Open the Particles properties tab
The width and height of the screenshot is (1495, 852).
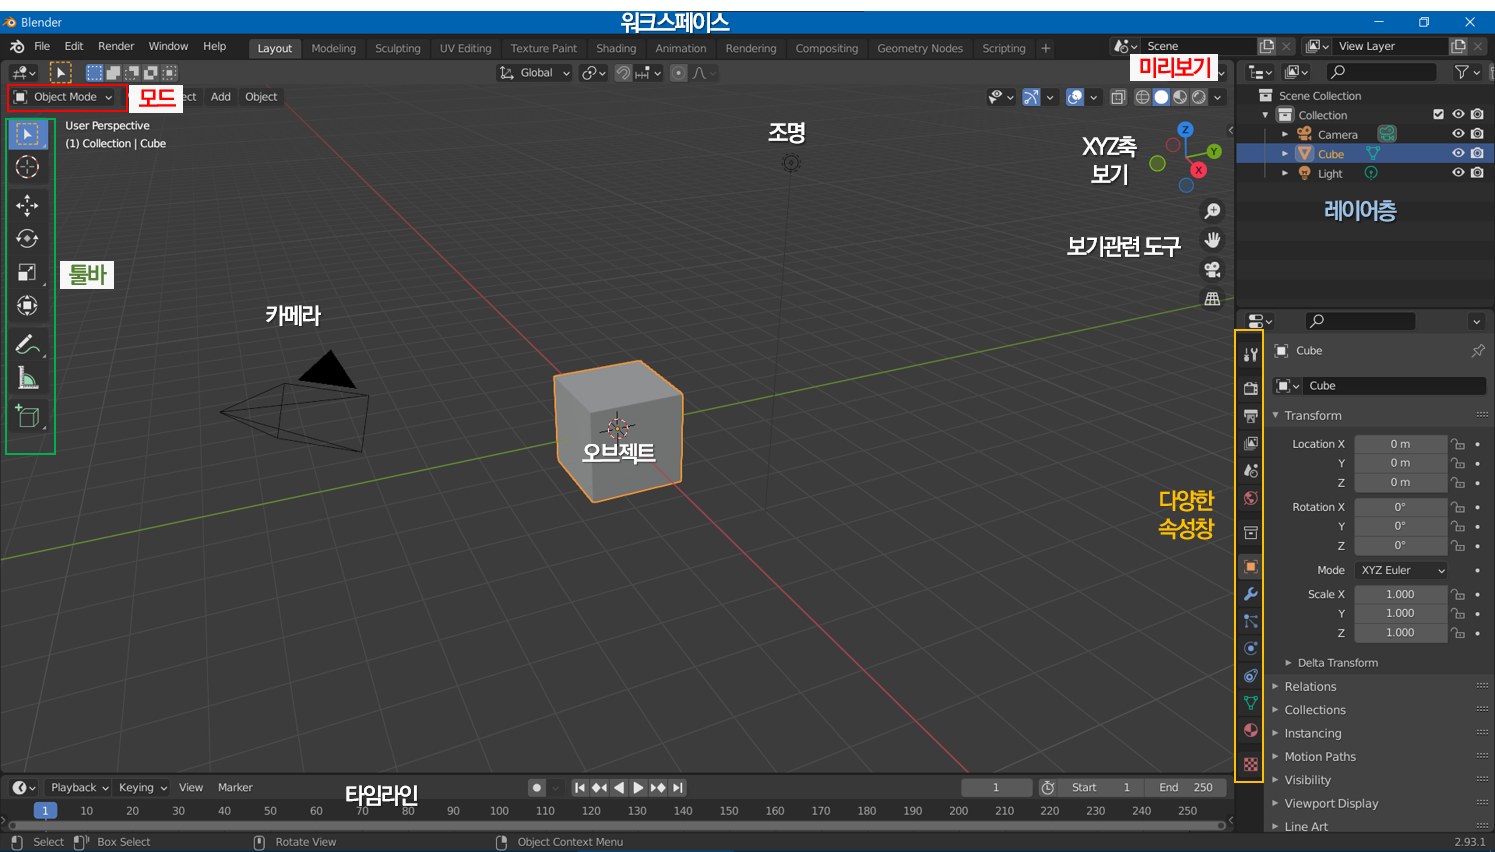(x=1250, y=621)
